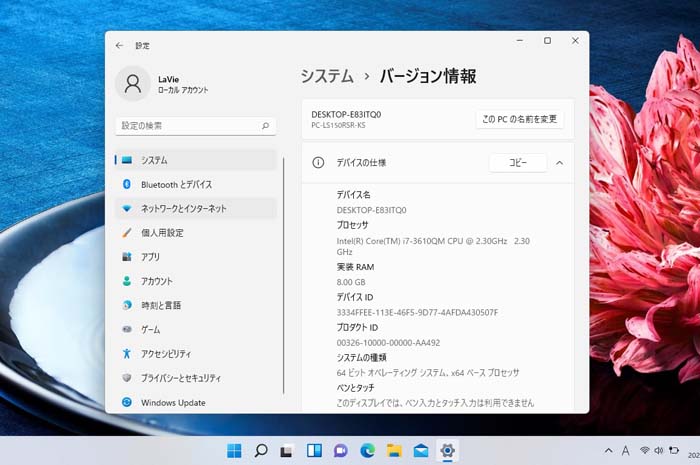Open 時刻と言語 settings page
This screenshot has height=465, width=700.
[x=196, y=305]
